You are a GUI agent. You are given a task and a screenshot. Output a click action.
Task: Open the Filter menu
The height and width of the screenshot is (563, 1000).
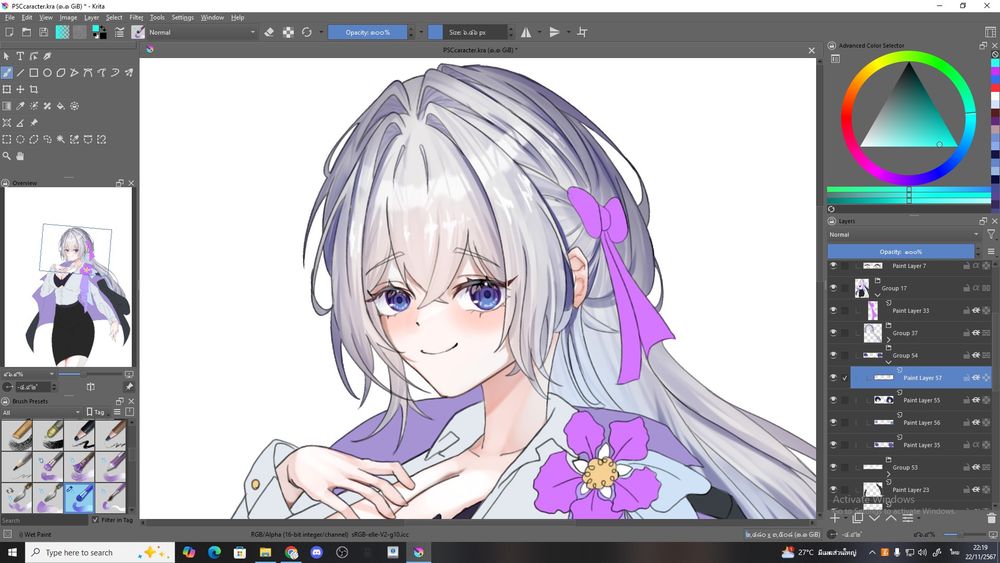[x=136, y=17]
